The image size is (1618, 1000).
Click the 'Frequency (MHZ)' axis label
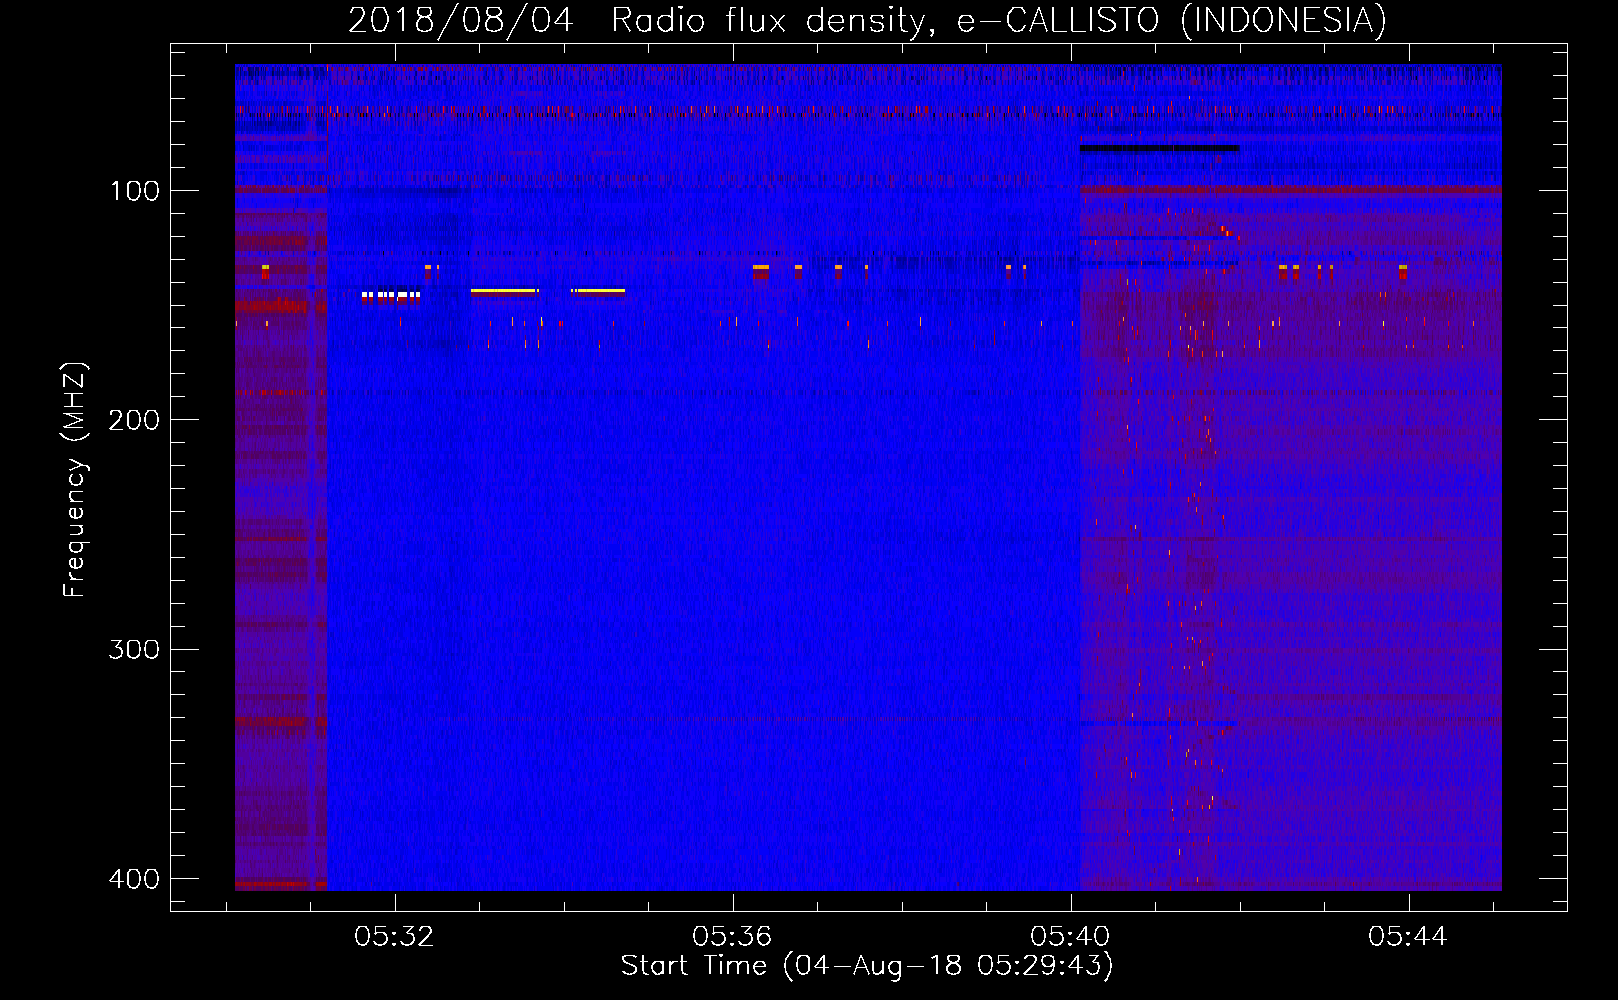click(x=75, y=479)
